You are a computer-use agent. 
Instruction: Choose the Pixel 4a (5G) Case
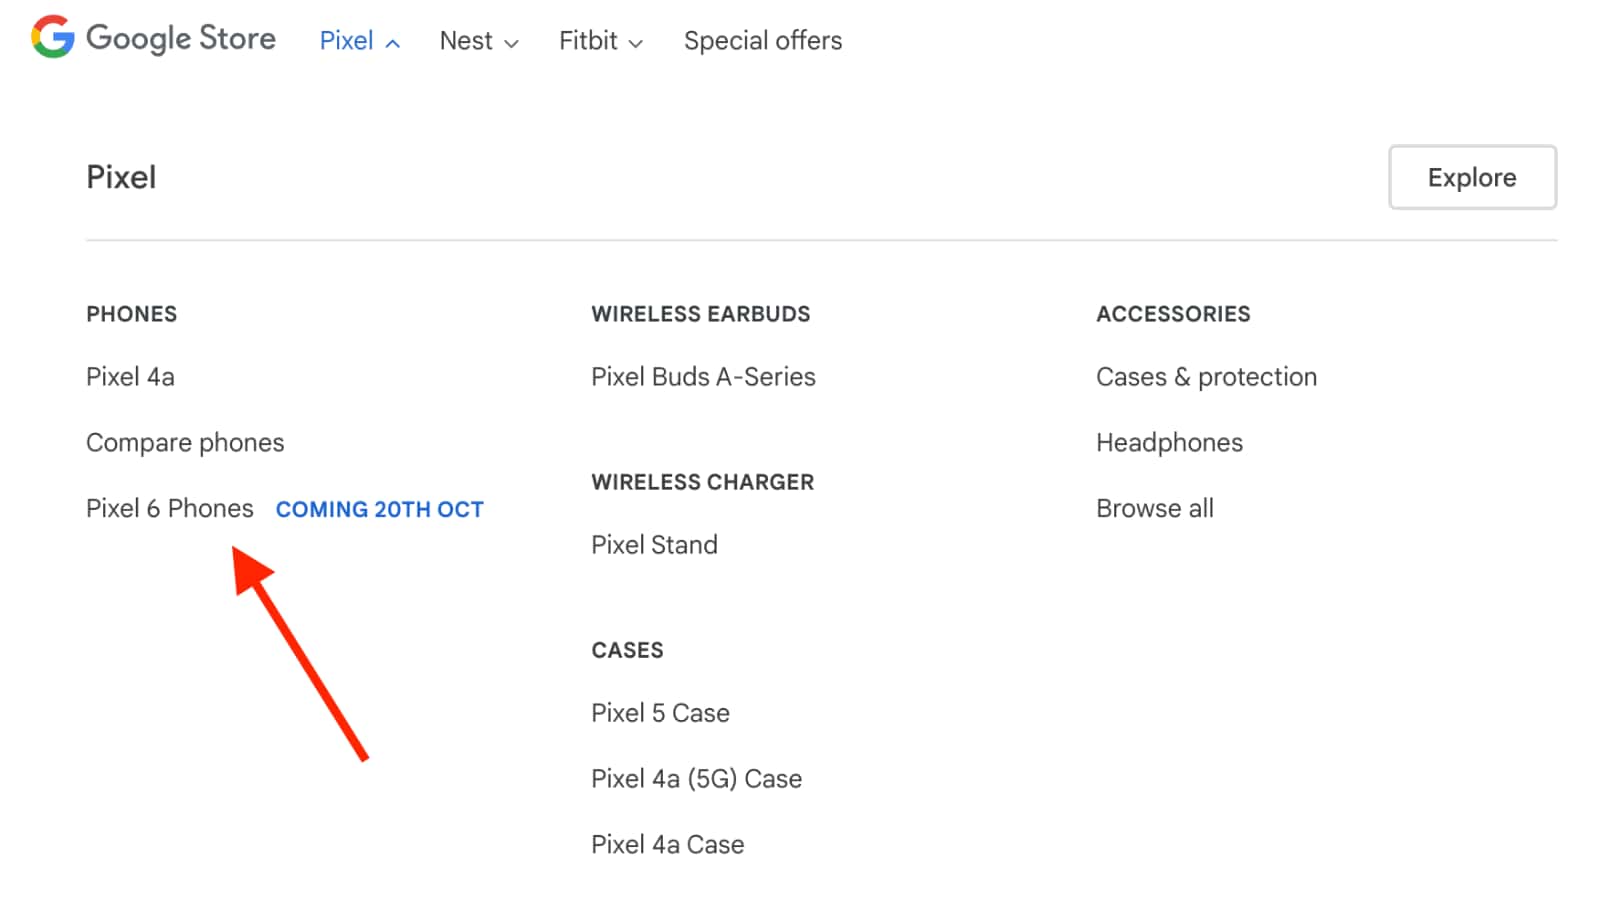[696, 779]
